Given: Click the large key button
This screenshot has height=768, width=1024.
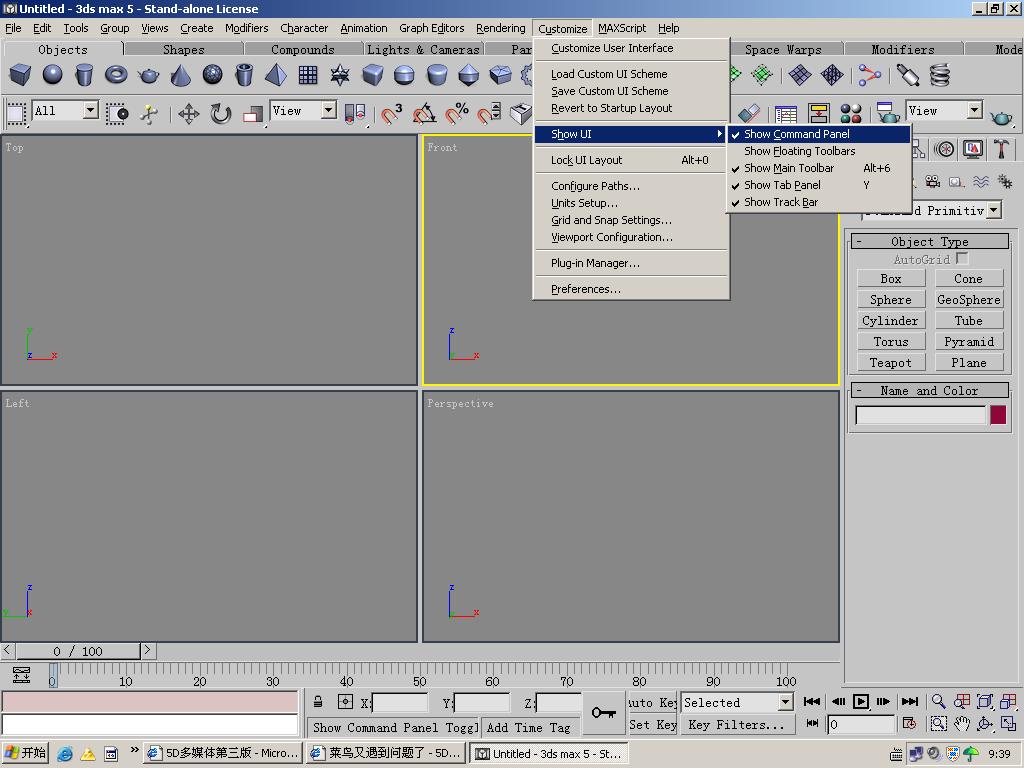Looking at the screenshot, I should click(603, 712).
